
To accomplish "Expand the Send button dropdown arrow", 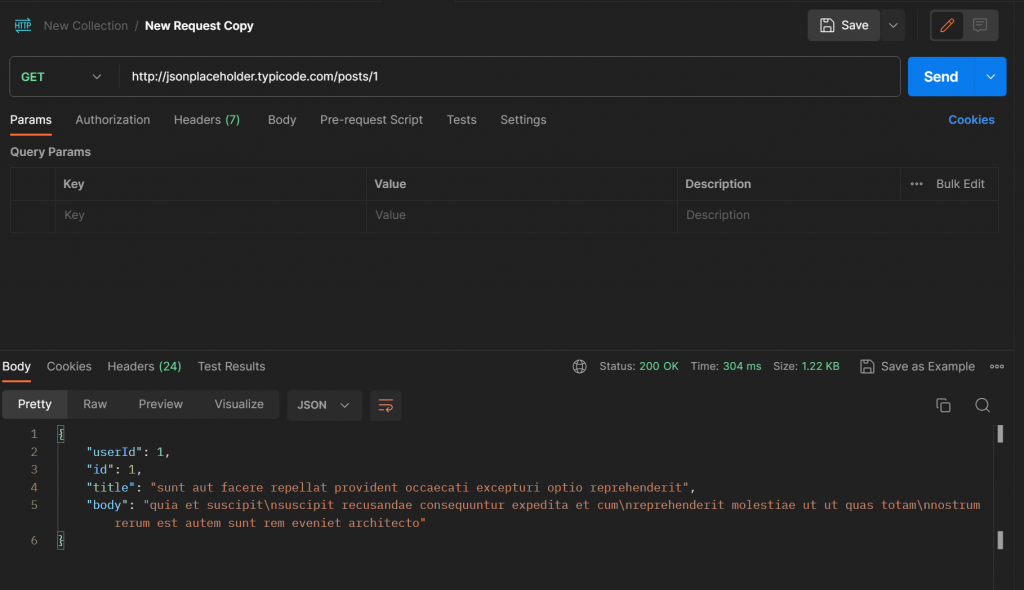I will pyautogui.click(x=991, y=77).
